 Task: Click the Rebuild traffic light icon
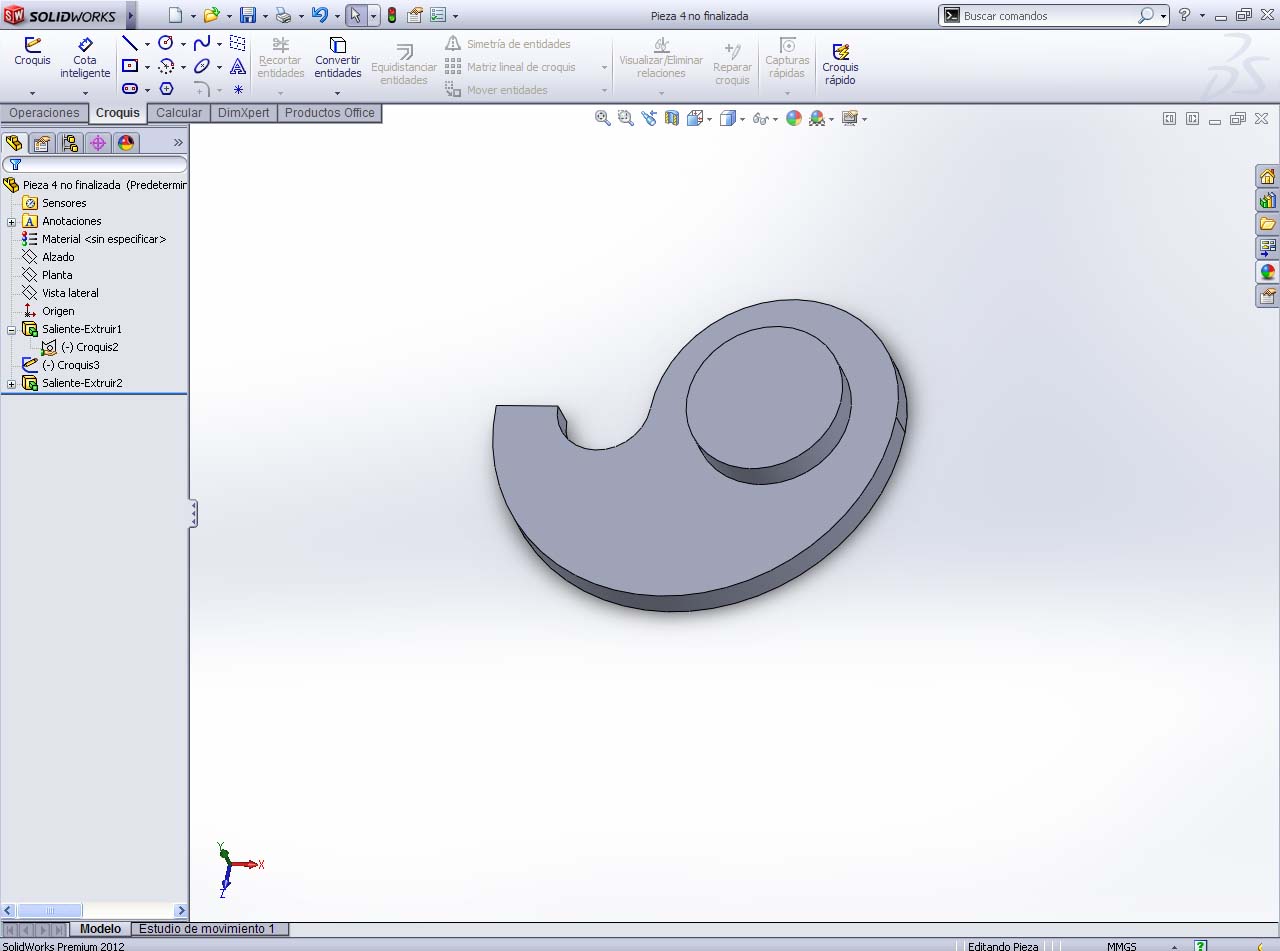click(391, 15)
